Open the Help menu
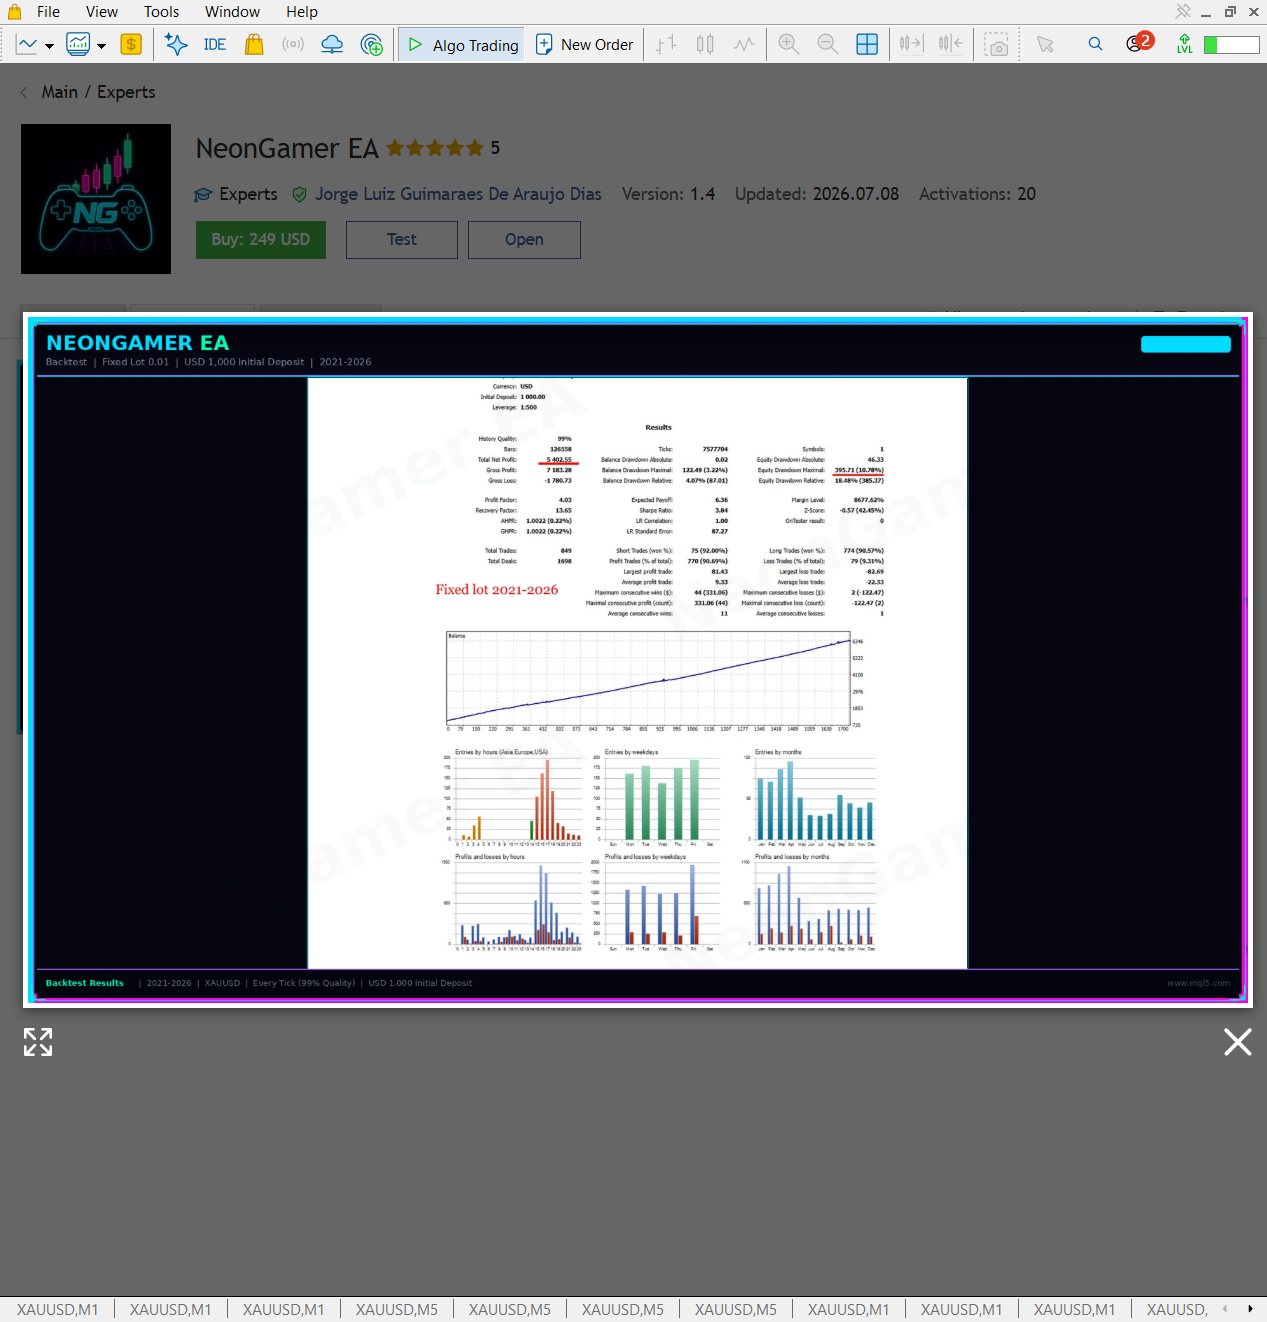Viewport: 1267px width, 1322px height. coord(301,12)
